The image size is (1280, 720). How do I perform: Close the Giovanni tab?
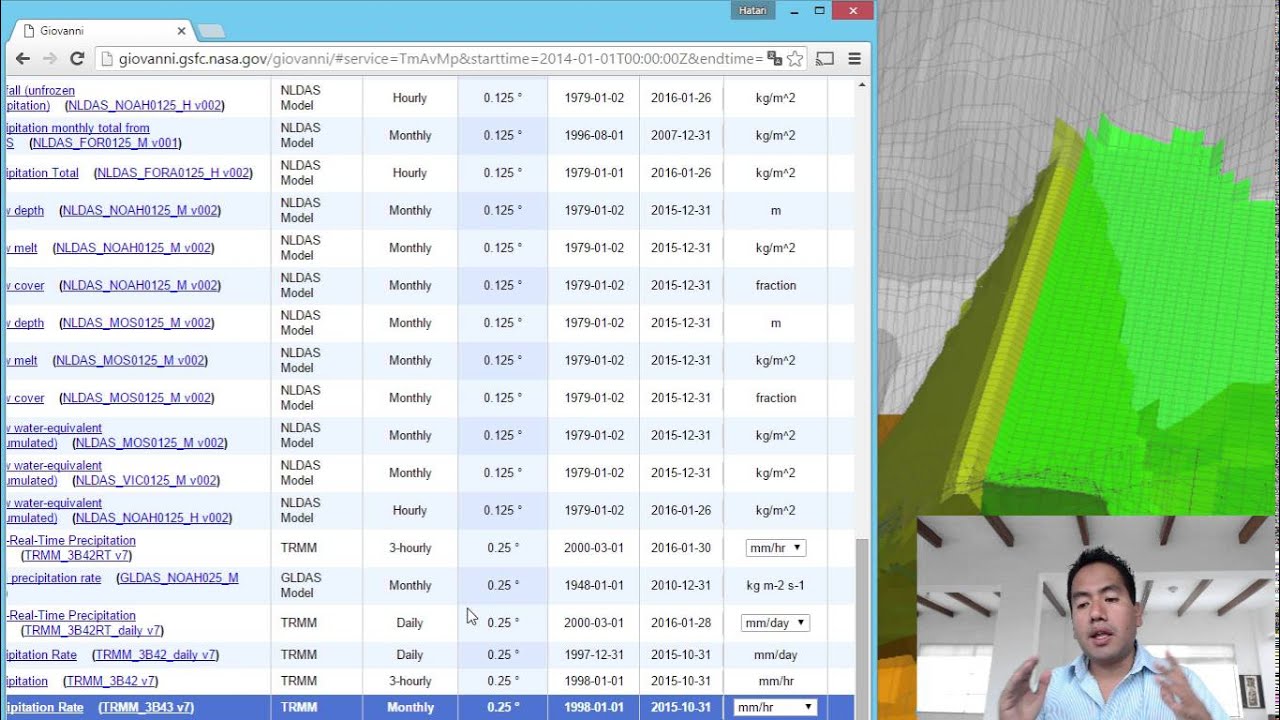tap(181, 31)
